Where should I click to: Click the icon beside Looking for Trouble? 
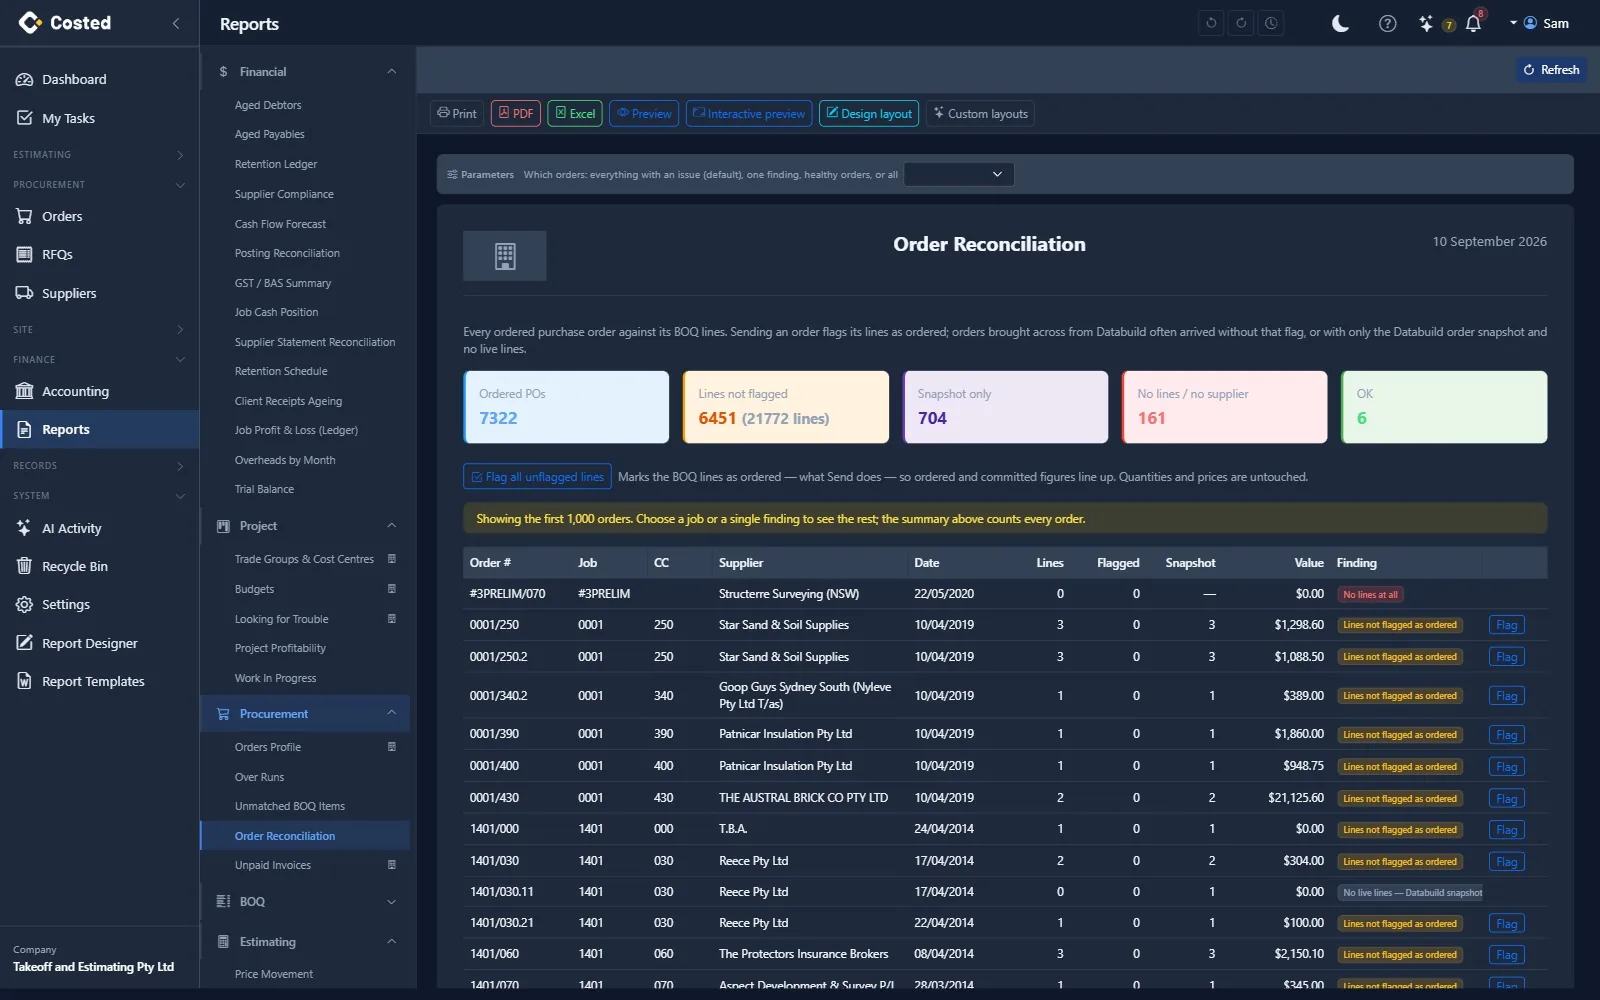(391, 619)
